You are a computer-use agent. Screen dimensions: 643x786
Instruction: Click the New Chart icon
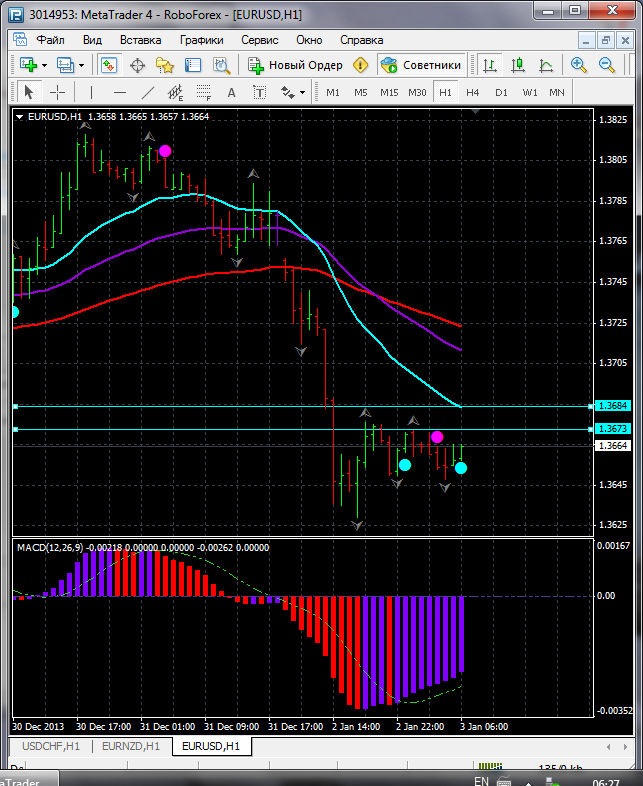28,65
